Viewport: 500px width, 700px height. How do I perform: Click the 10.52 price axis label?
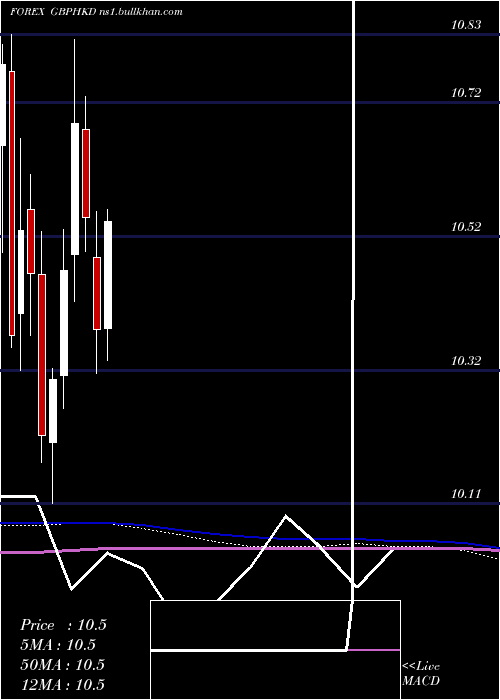pos(466,227)
